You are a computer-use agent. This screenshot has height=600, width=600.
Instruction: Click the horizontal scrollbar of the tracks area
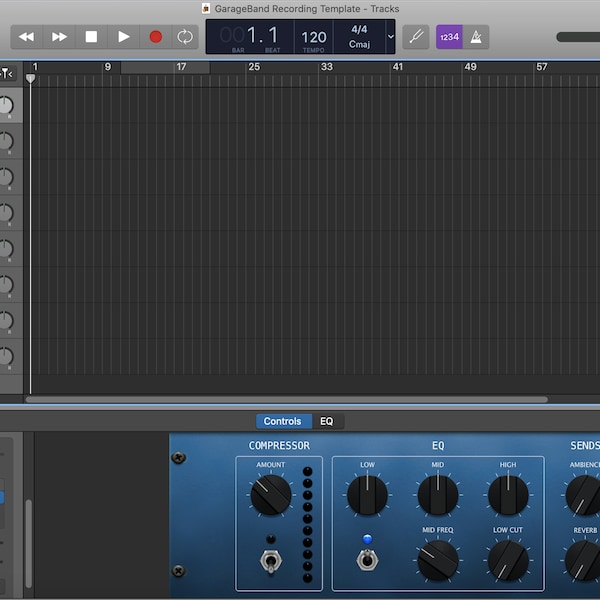[x=287, y=399]
